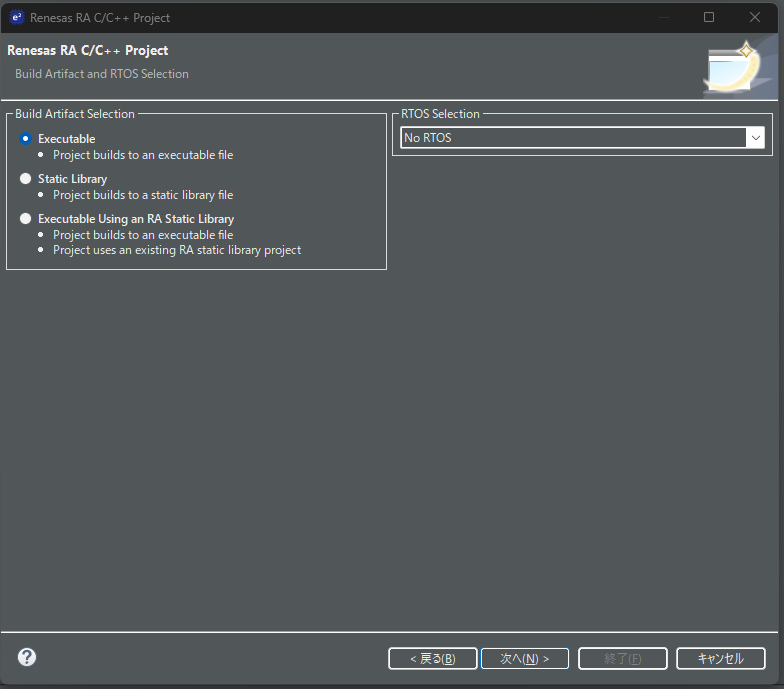Screen dimensions: 784x689
Task: Maximize the Renesas RA project dialog
Action: 708,18
